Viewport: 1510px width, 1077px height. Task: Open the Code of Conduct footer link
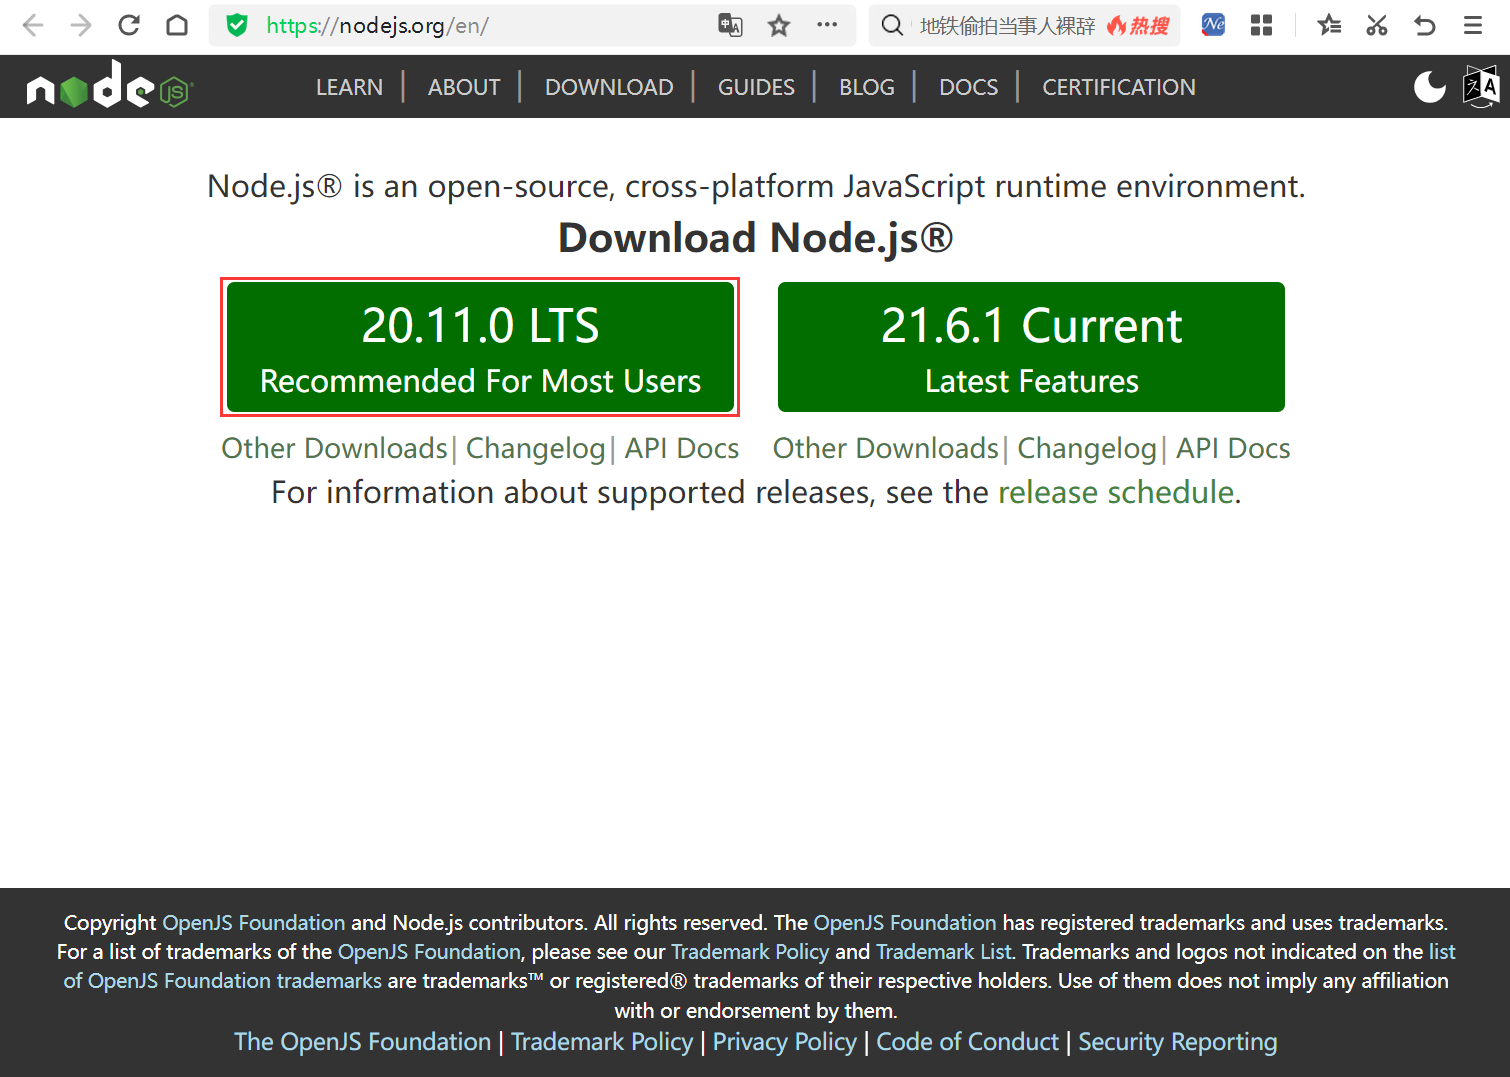coord(967,1041)
